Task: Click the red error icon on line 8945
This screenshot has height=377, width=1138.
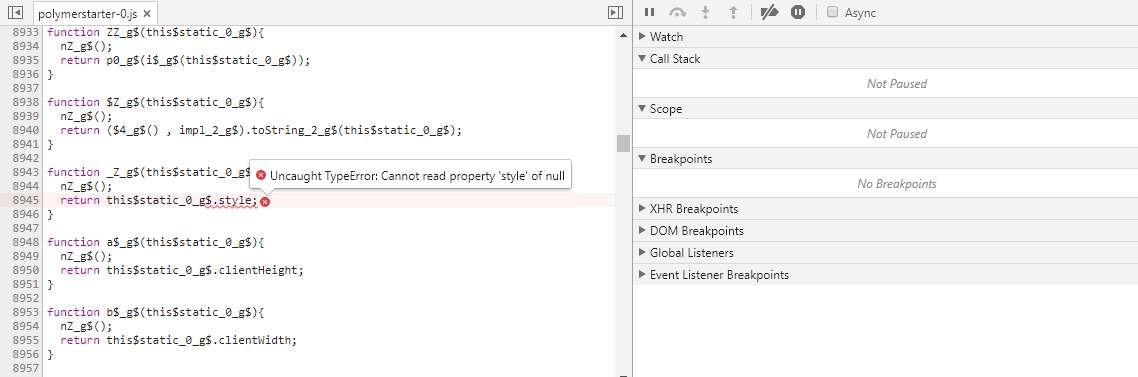Action: click(x=266, y=202)
